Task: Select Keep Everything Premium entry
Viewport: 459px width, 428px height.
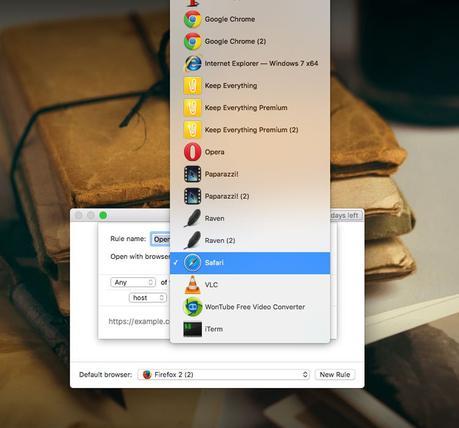Action: (250, 108)
